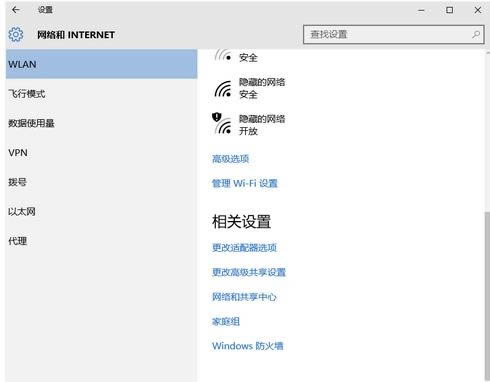
Task: Click the 隐藏的网络 开放 network entry text
Action: coord(262,125)
